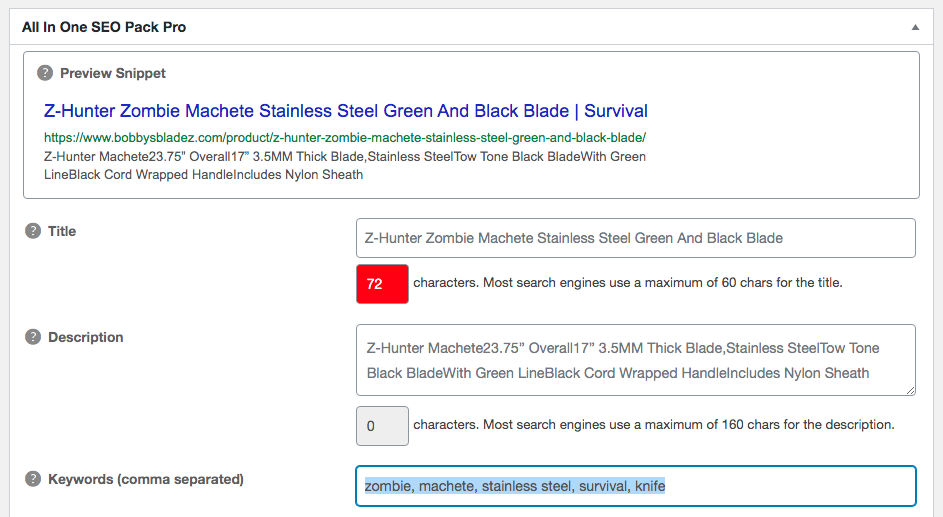
Task: Click the 'Keywords (comma separated)' label
Action: (146, 479)
